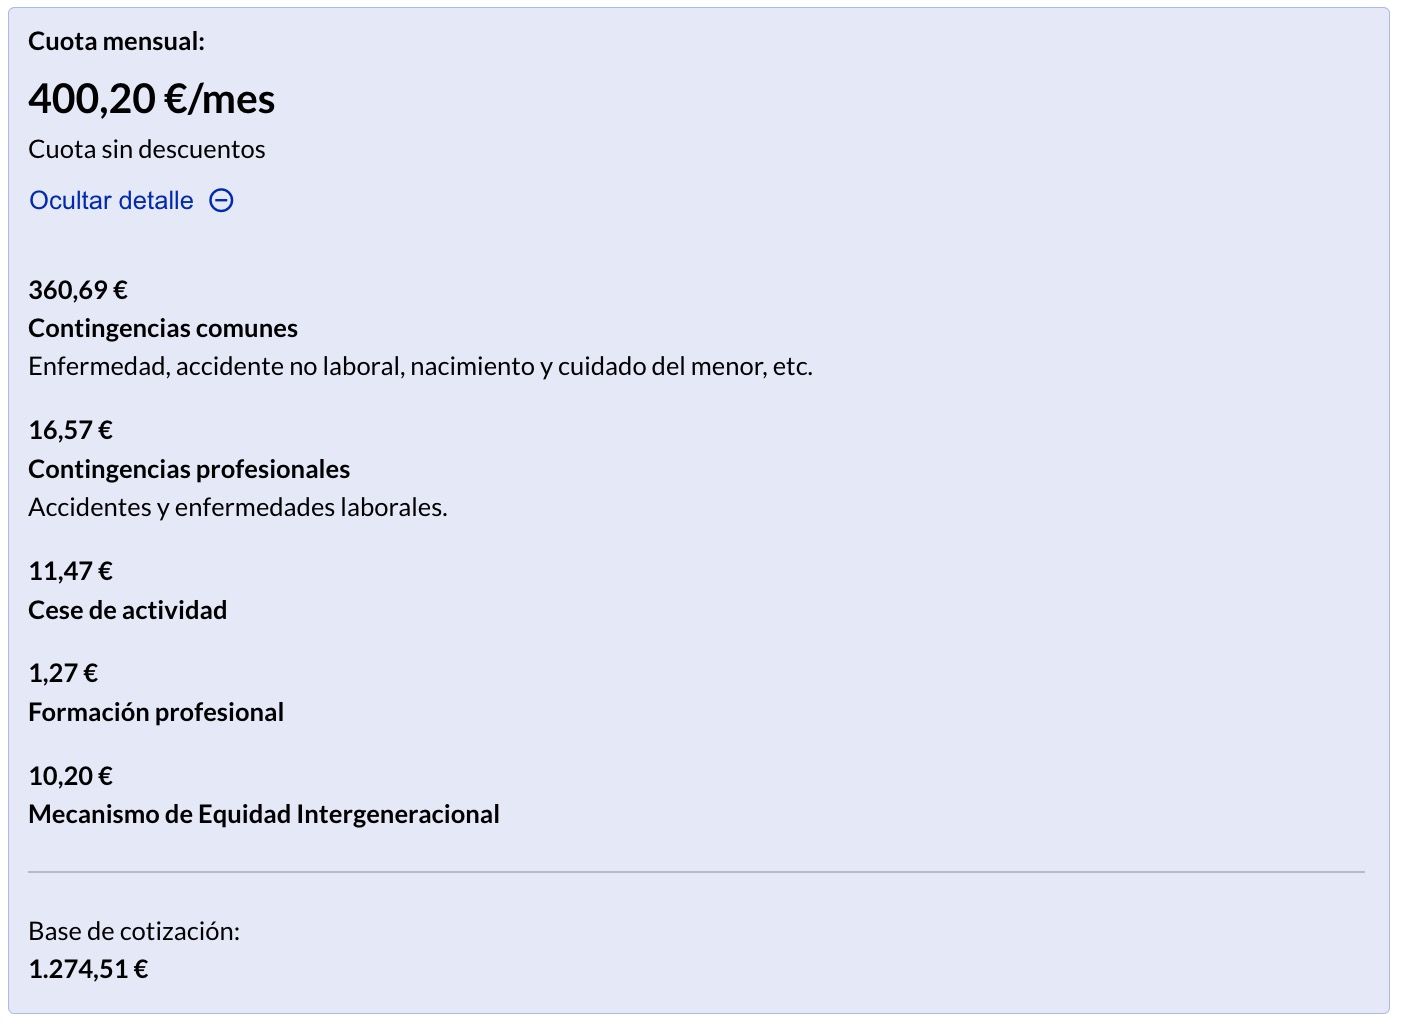Click the 11,47 € amount
This screenshot has height=1032, width=1404.
click(70, 571)
